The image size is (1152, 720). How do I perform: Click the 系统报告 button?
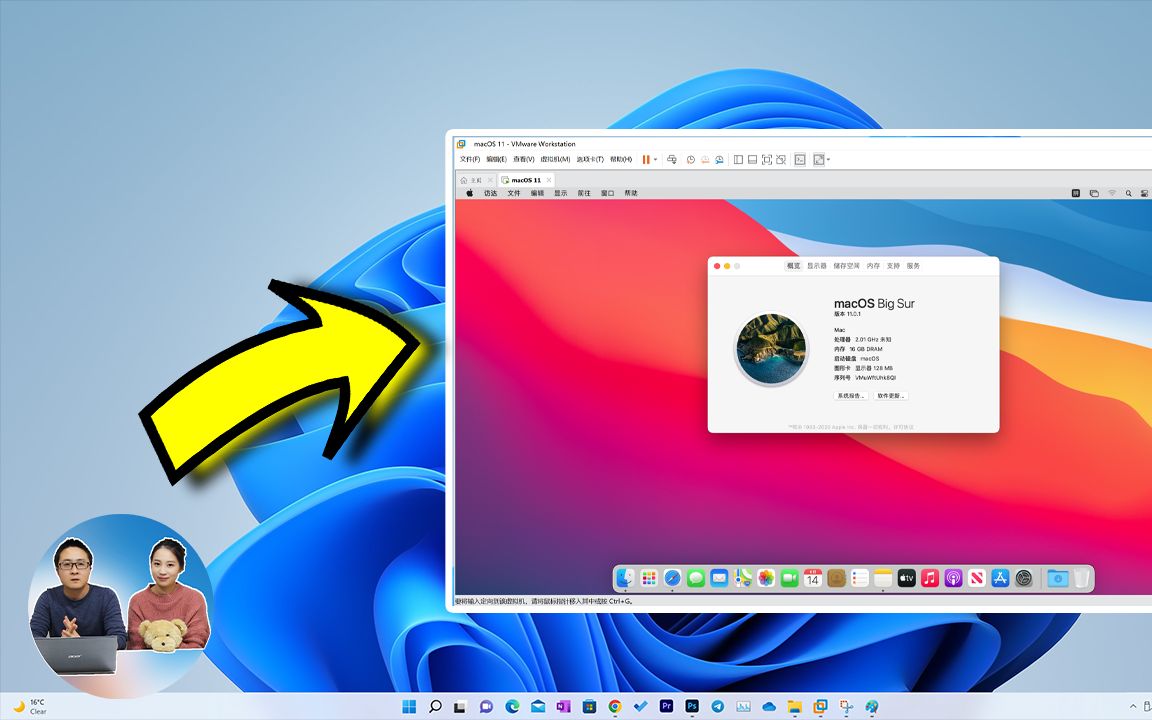point(851,396)
